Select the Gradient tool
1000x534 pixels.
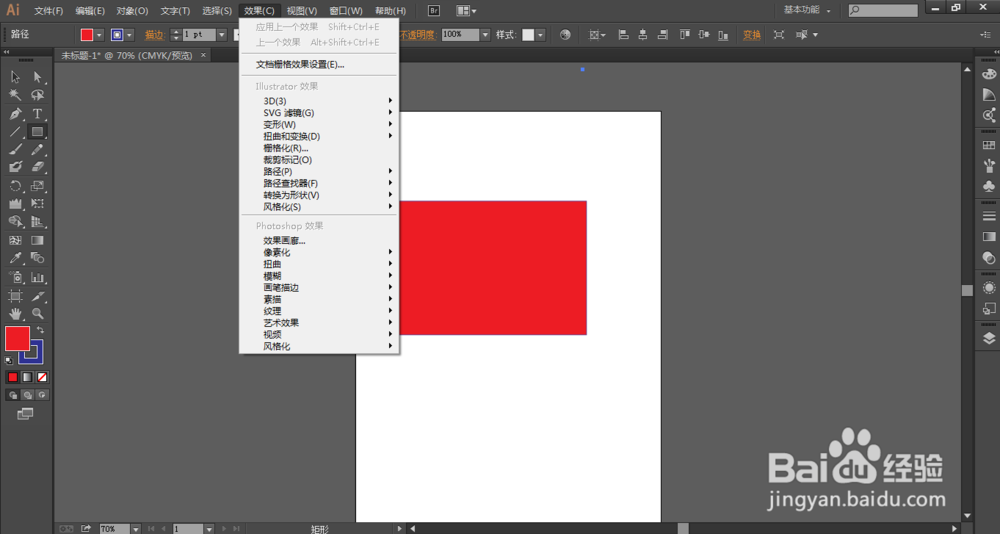tap(38, 241)
